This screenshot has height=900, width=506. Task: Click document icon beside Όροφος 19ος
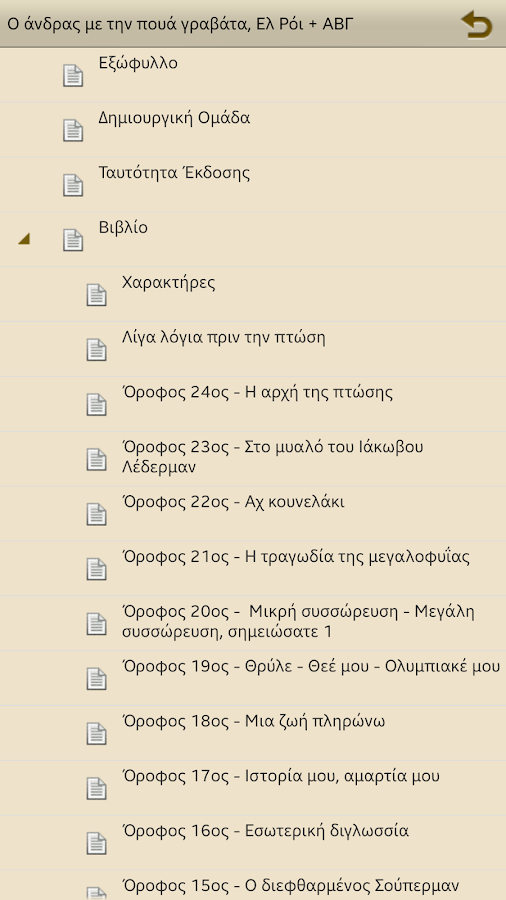(96, 678)
